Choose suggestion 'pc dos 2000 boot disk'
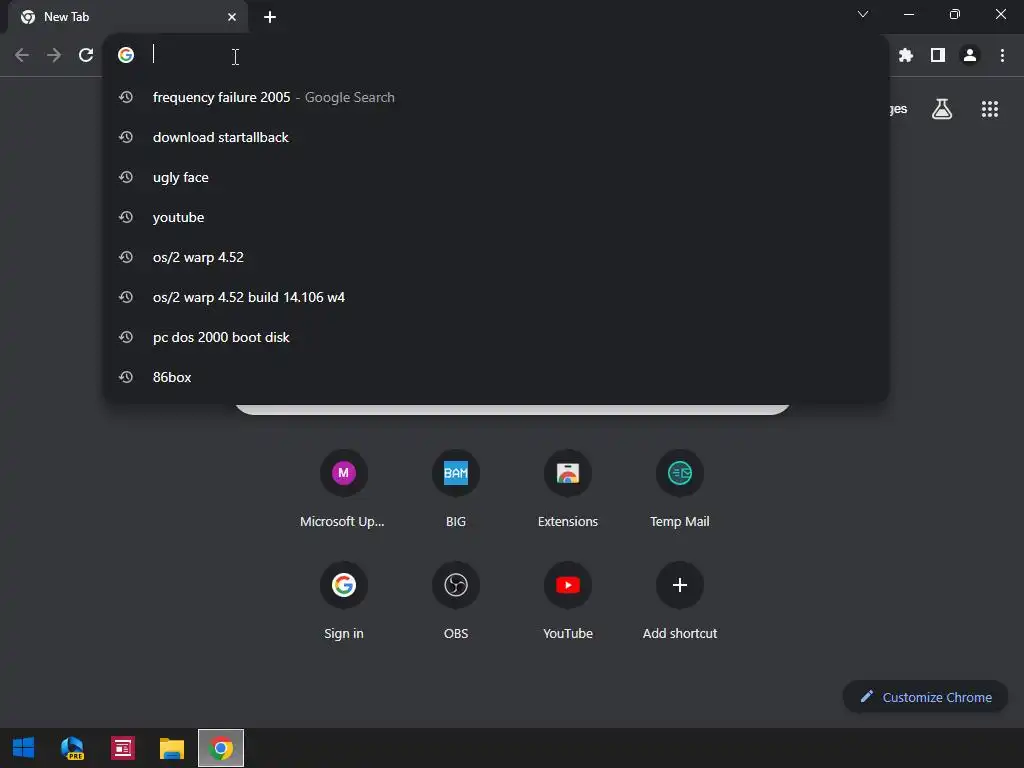Viewport: 1024px width, 768px height. pos(496,337)
